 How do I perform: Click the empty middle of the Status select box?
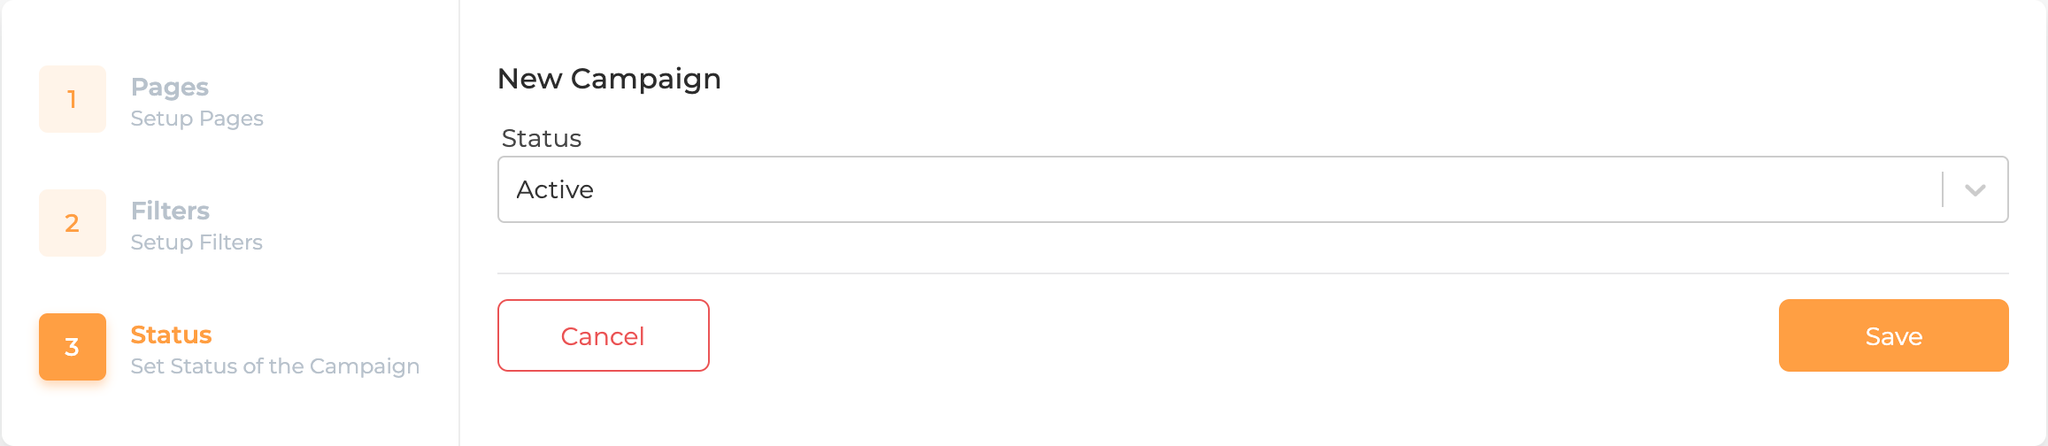point(1200,189)
